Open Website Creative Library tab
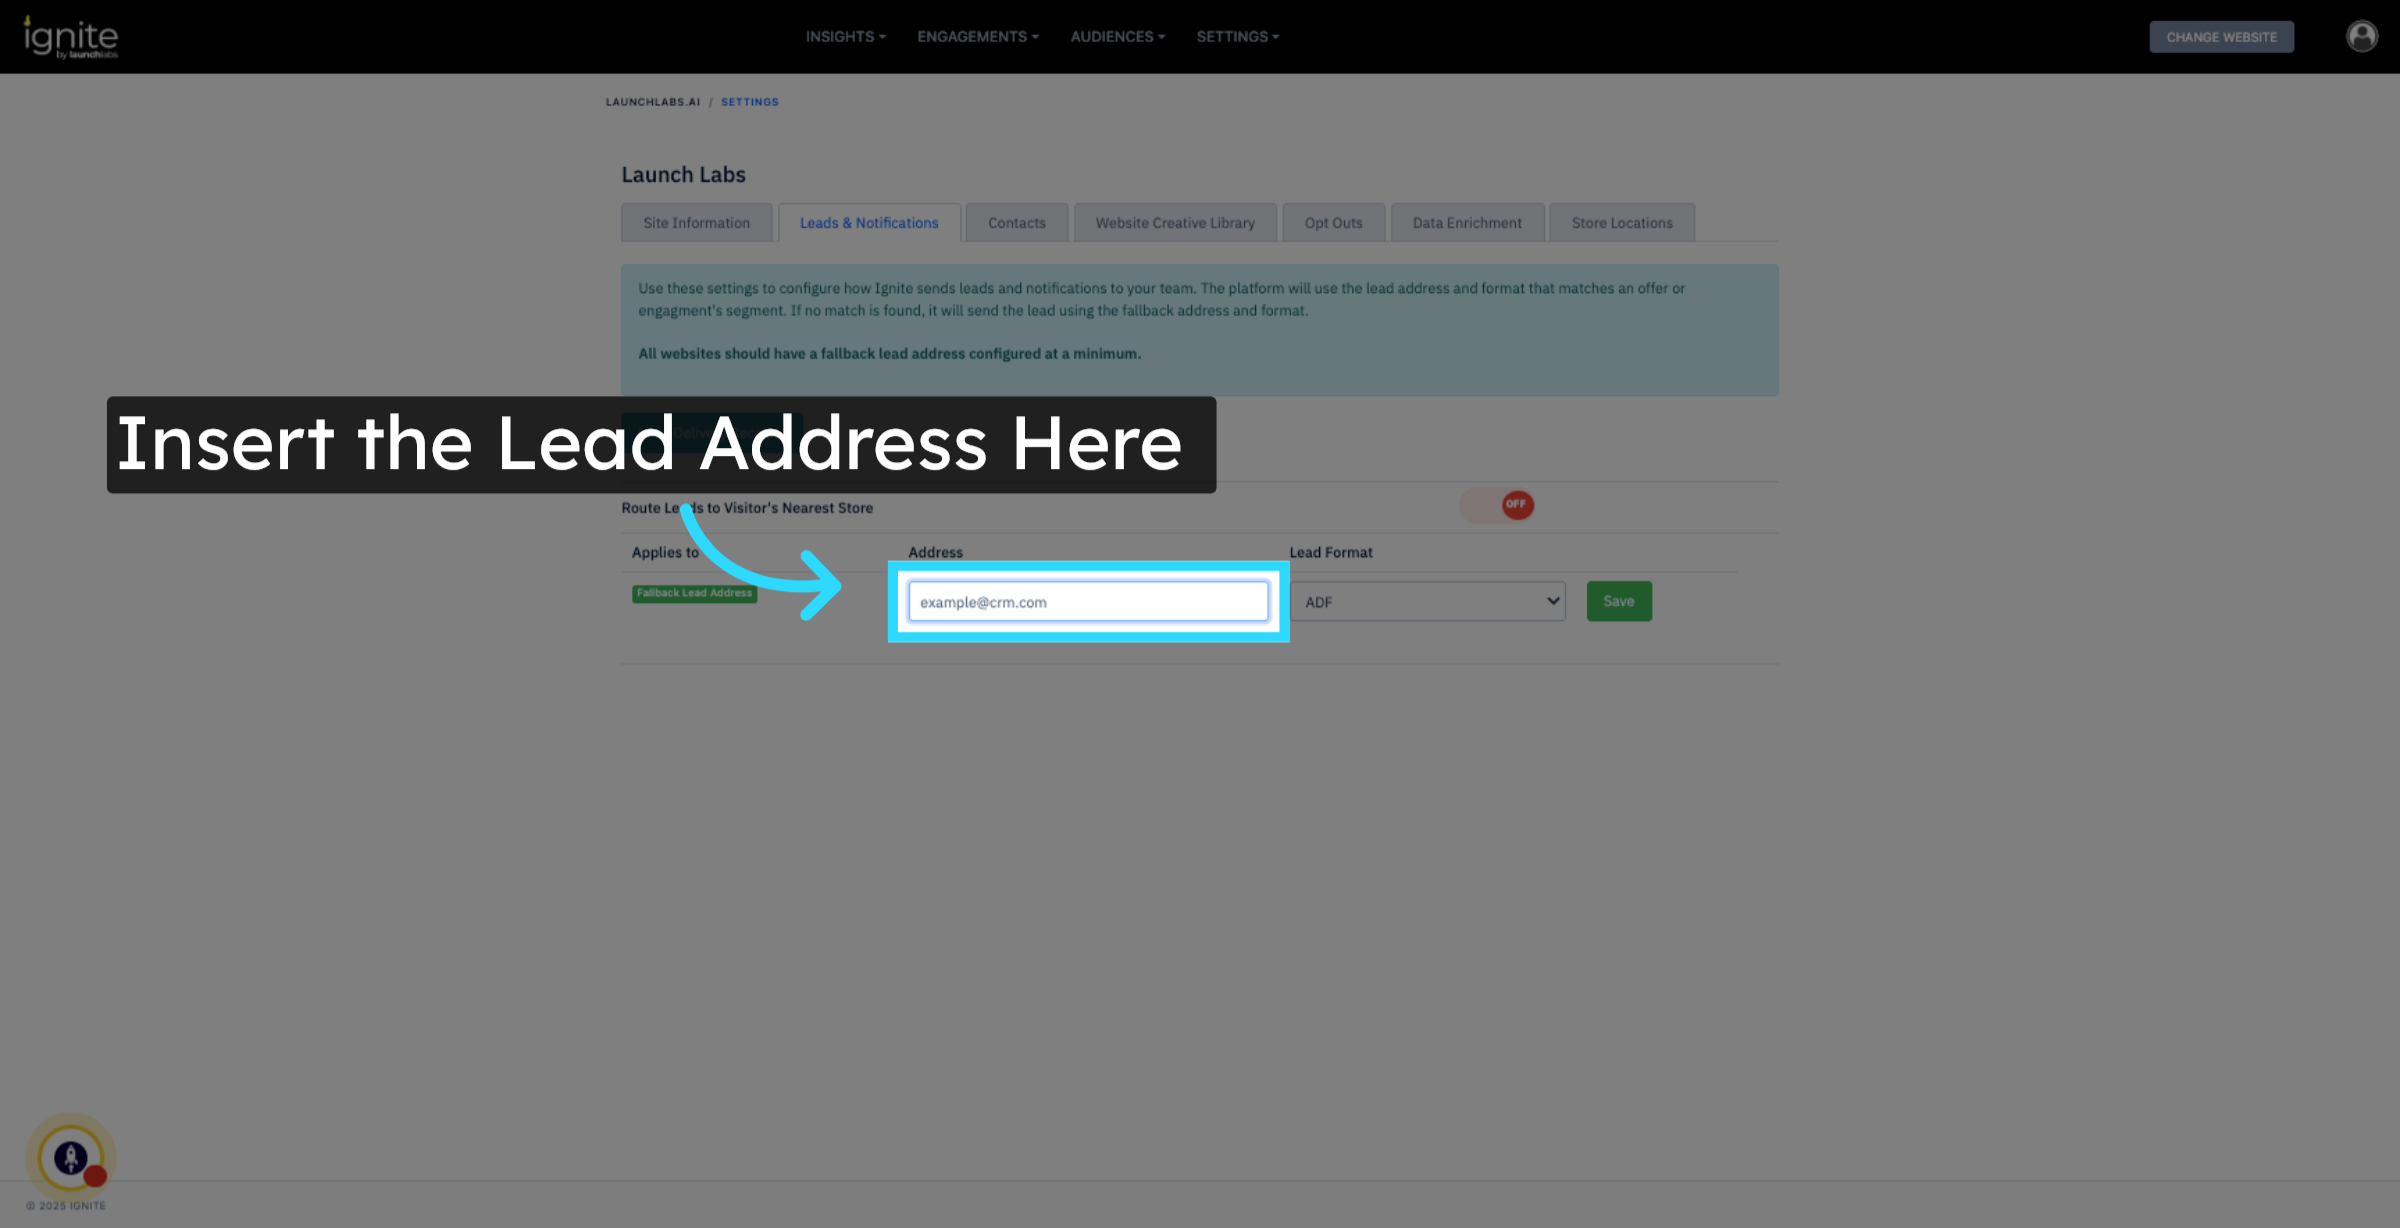This screenshot has height=1228, width=2400. coord(1174,223)
